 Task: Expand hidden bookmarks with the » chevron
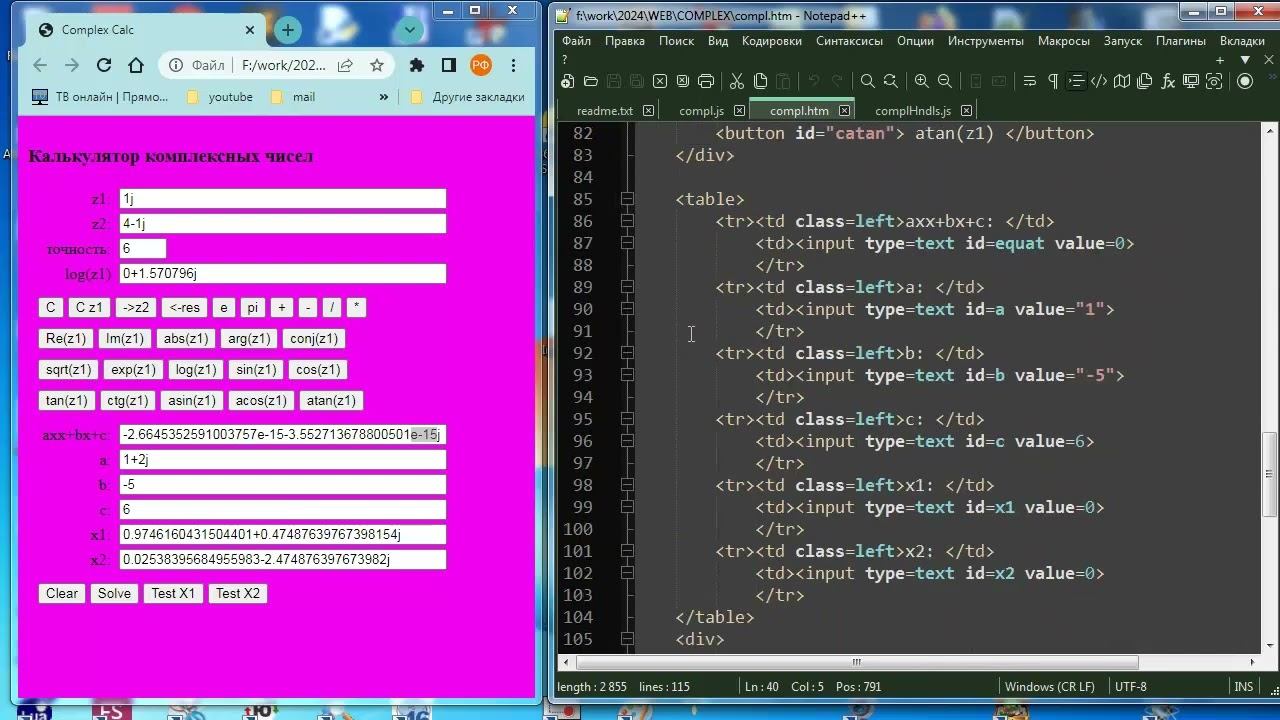(383, 97)
